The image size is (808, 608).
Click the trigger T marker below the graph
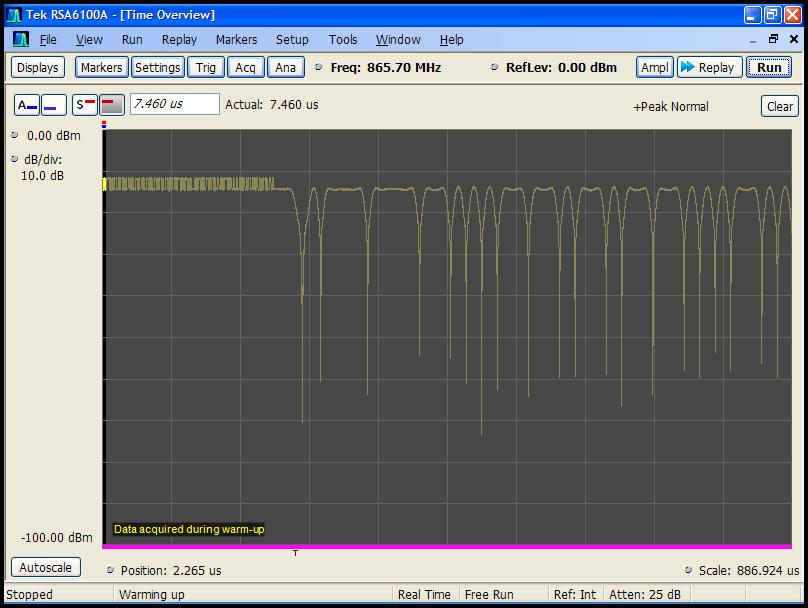(x=295, y=553)
